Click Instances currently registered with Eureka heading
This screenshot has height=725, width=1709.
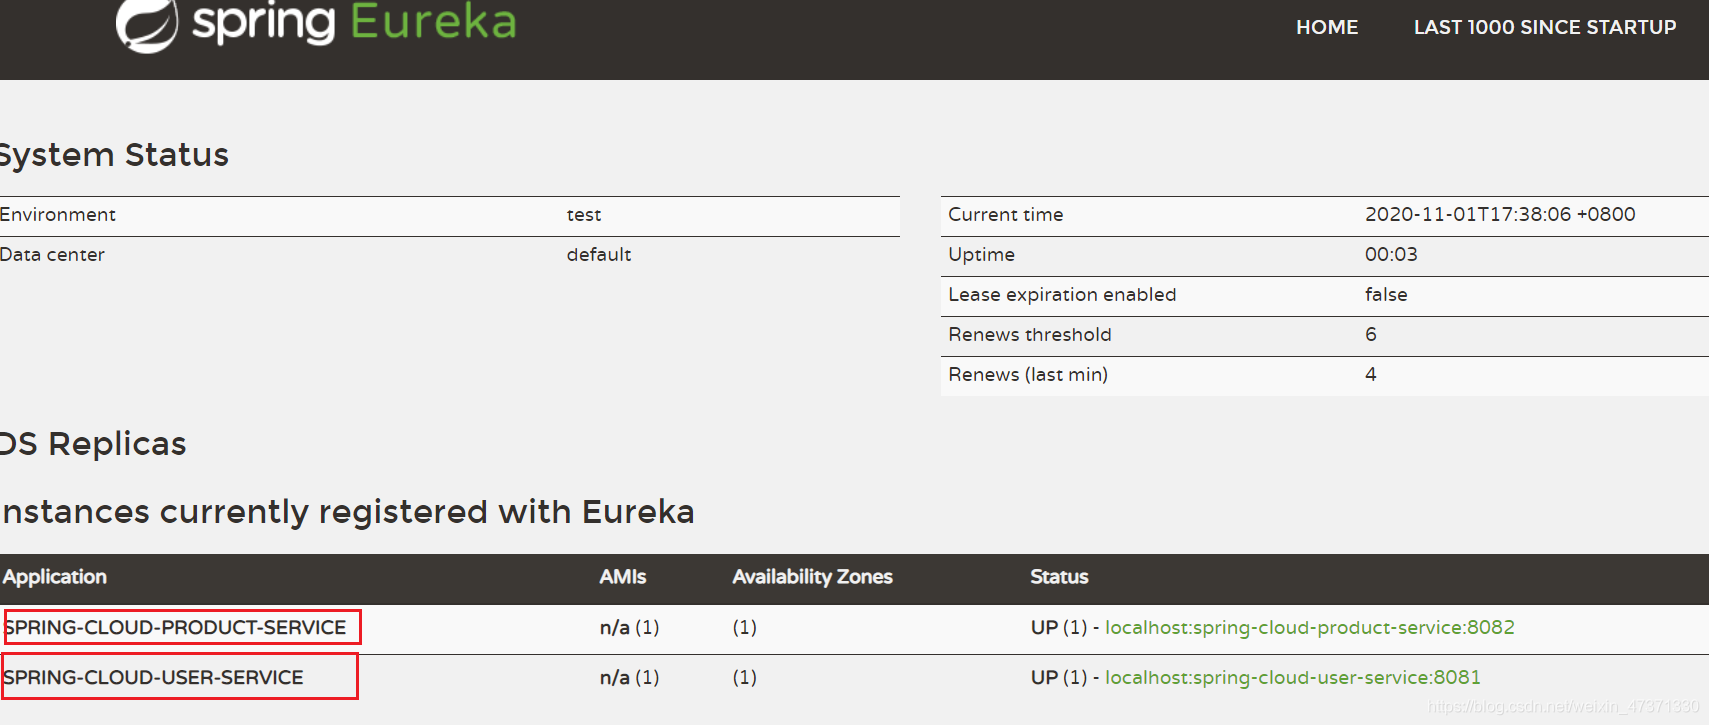[348, 511]
